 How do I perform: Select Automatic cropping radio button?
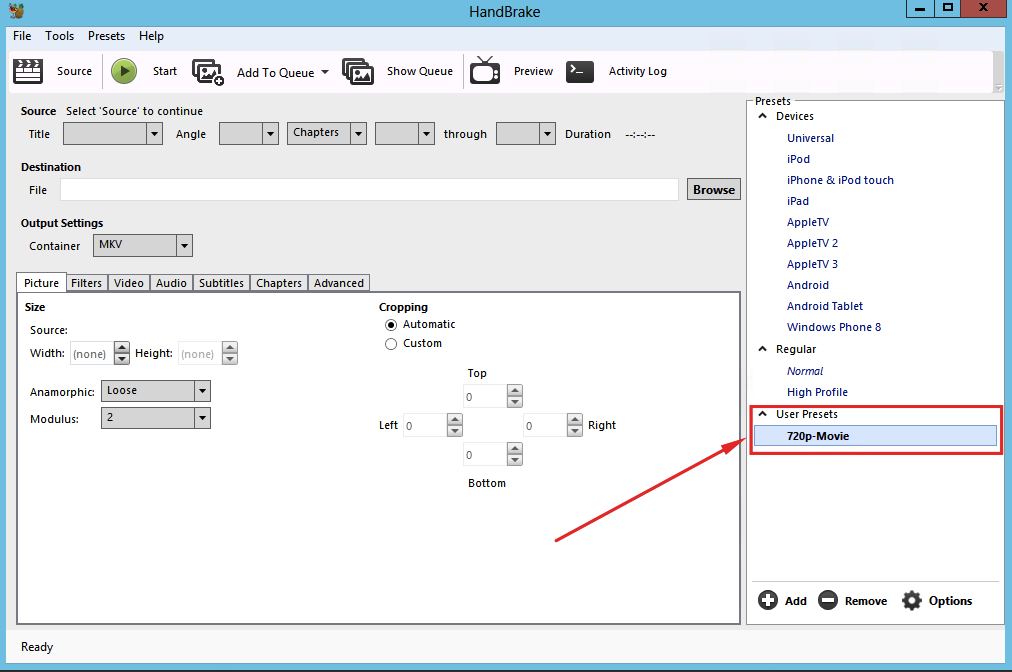(390, 325)
